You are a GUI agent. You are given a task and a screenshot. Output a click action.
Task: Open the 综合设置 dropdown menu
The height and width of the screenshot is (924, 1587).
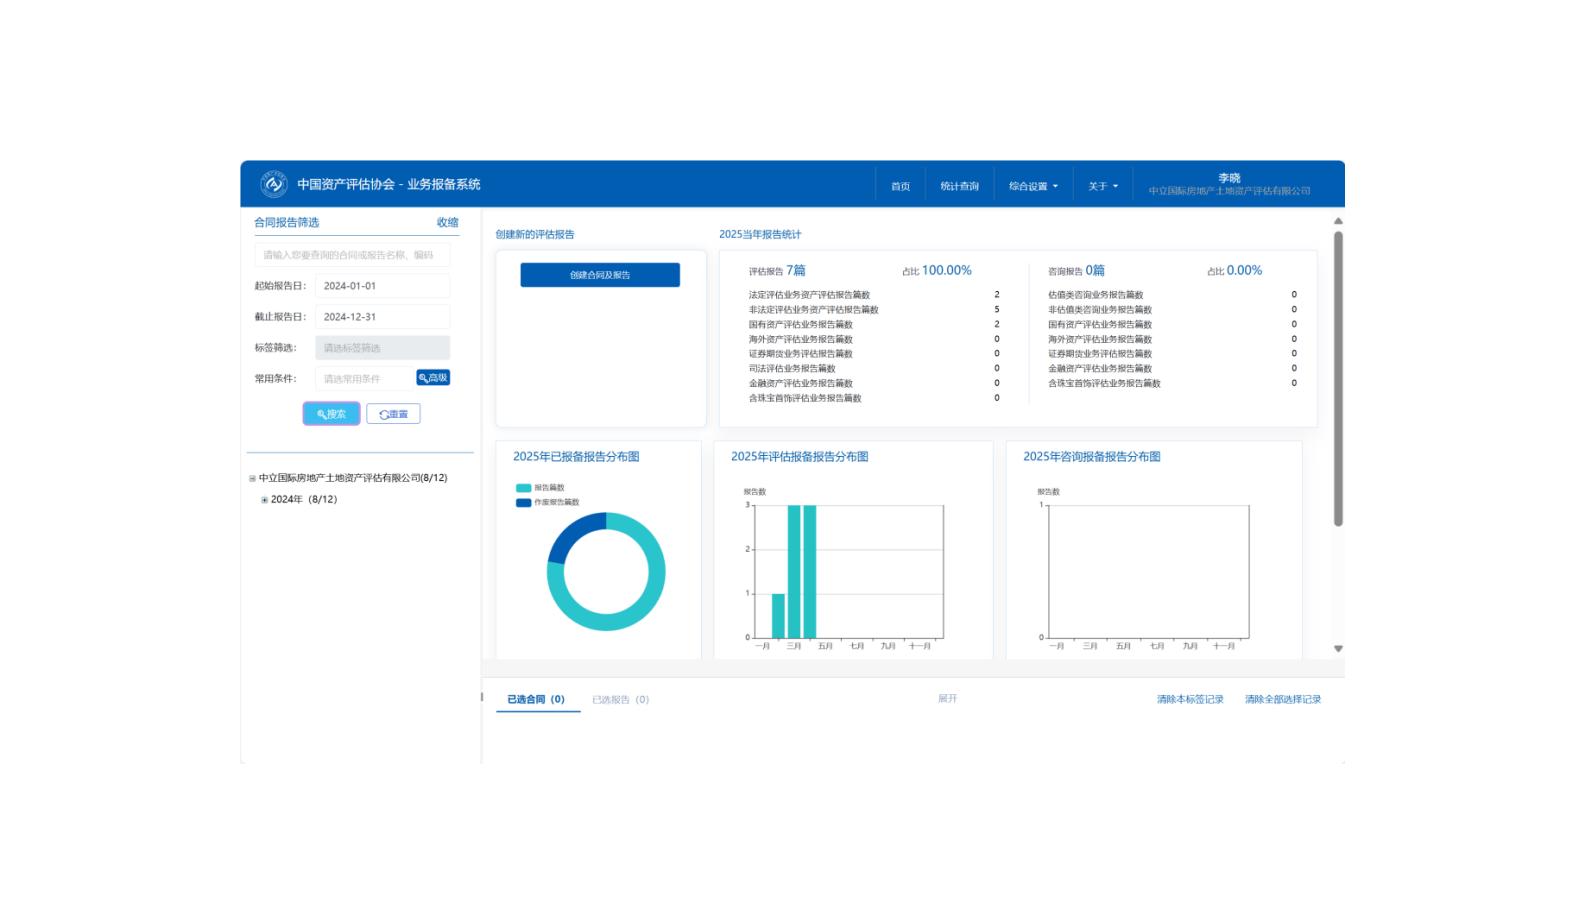(1033, 186)
